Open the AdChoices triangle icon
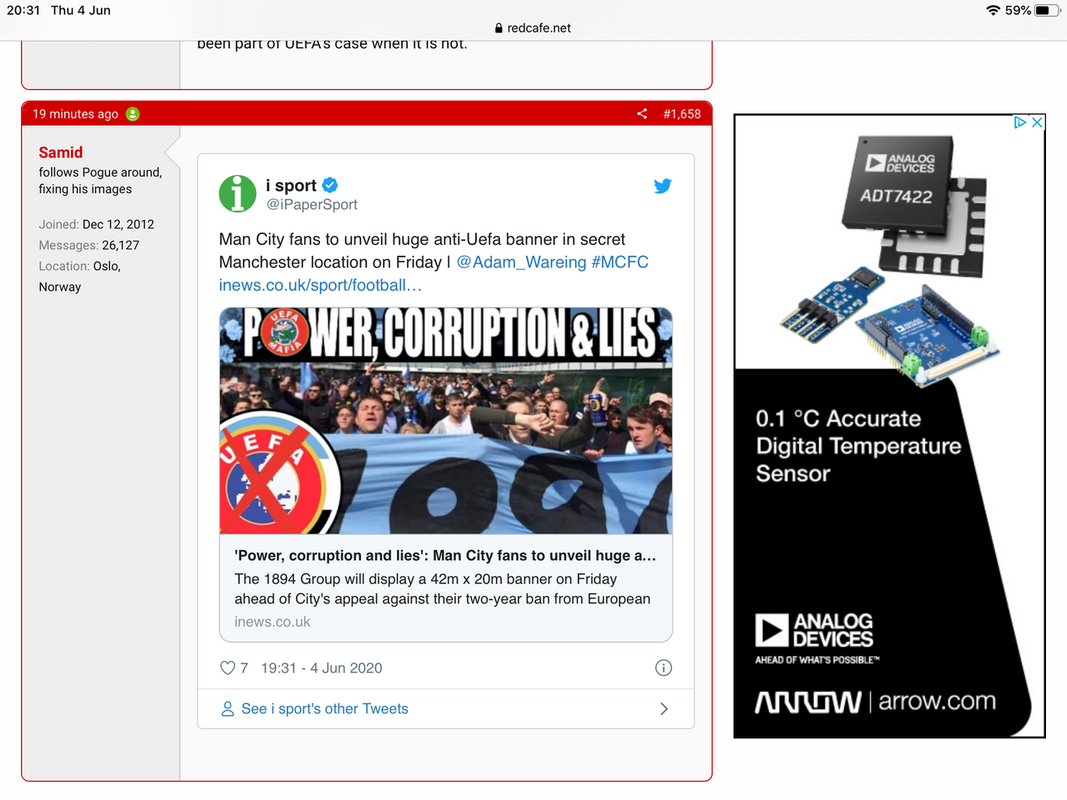The width and height of the screenshot is (1067, 800). click(x=1019, y=122)
